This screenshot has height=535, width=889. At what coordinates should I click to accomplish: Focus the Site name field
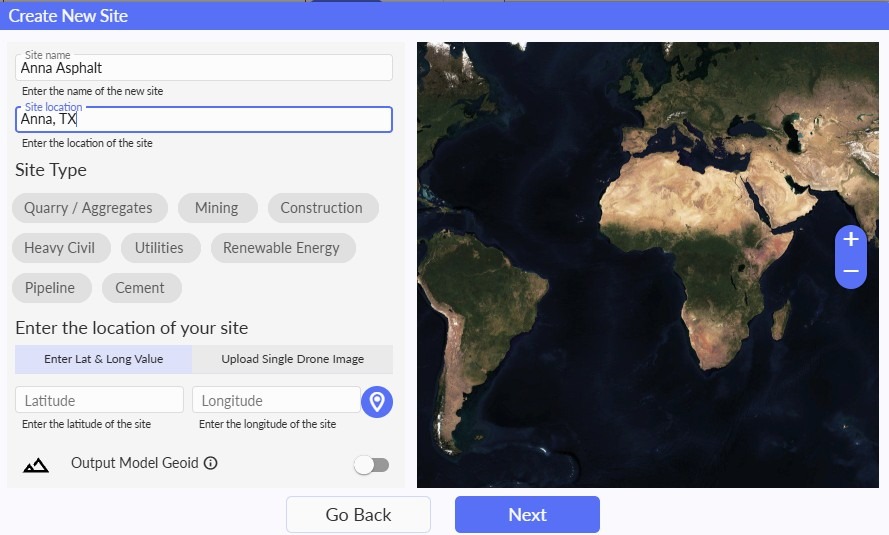pyautogui.click(x=204, y=67)
